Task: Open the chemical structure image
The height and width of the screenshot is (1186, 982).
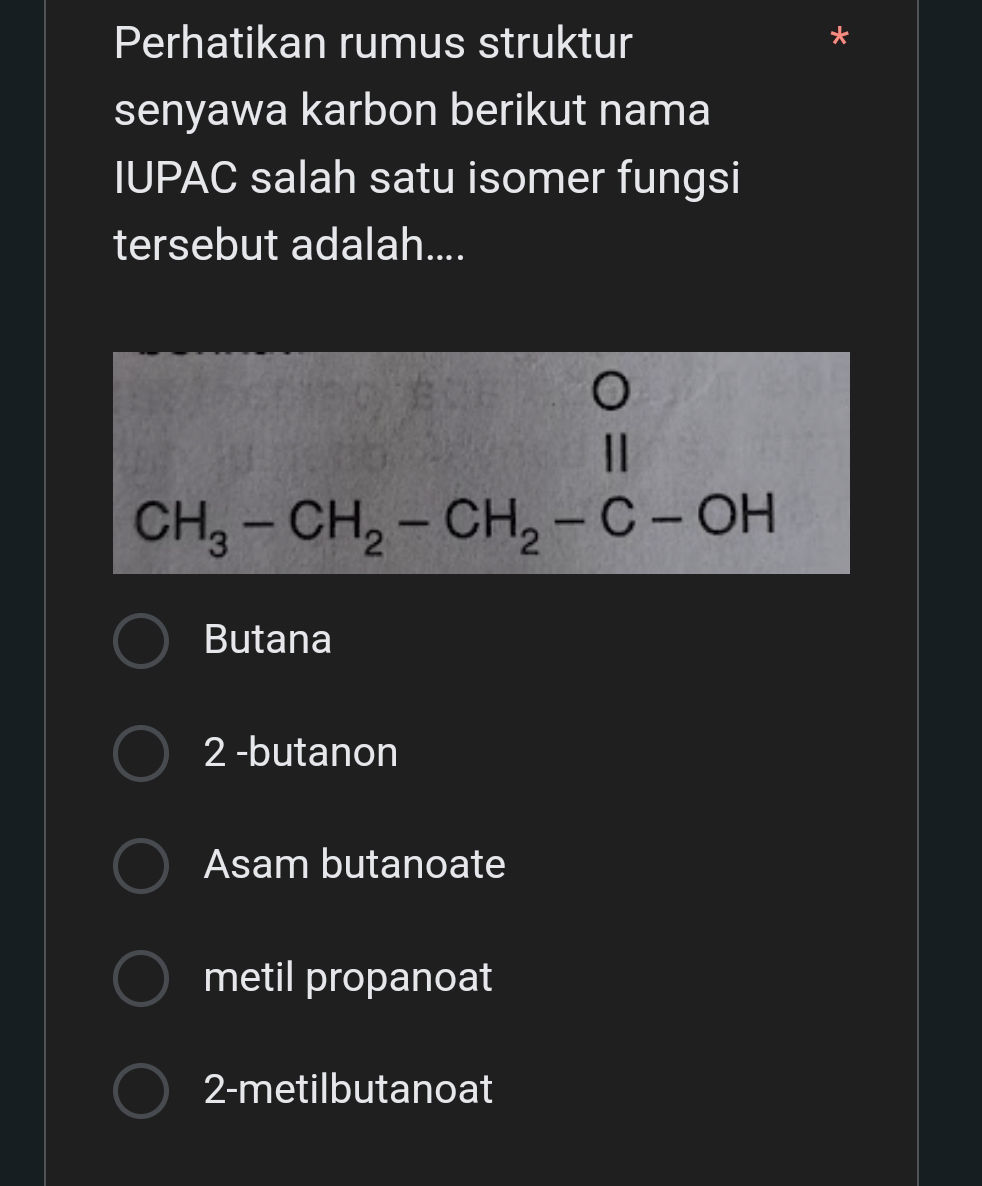Action: tap(482, 462)
